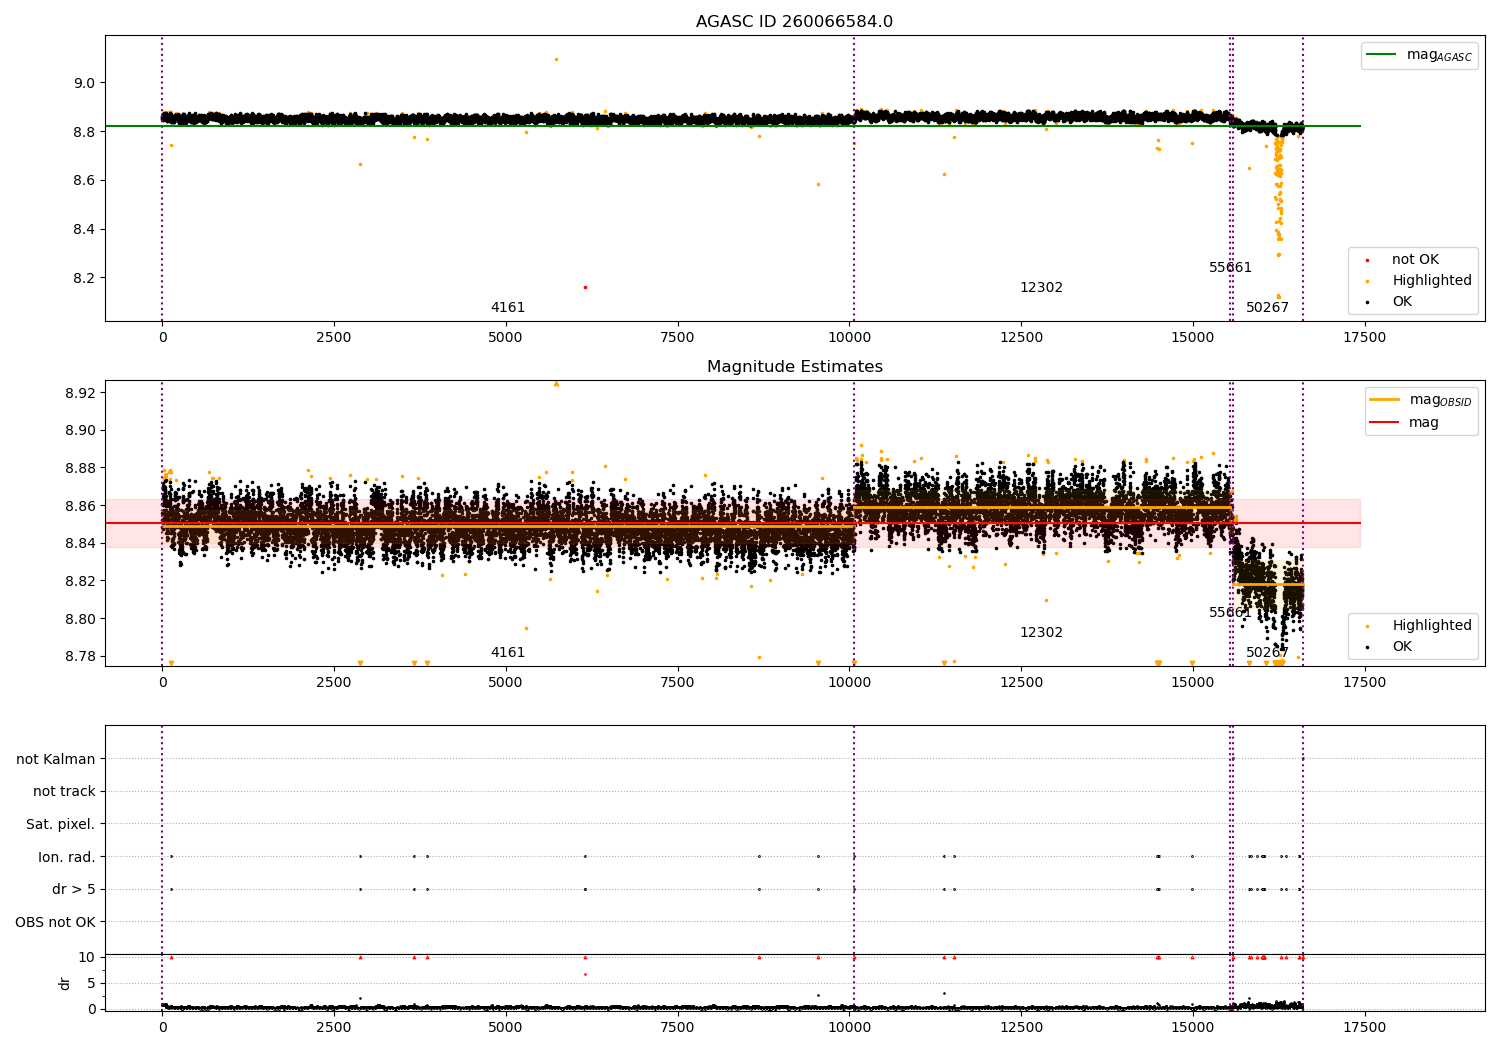Click the 'Ion. rad.' row label
This screenshot has width=1500, height=1050.
pyautogui.click(x=67, y=857)
